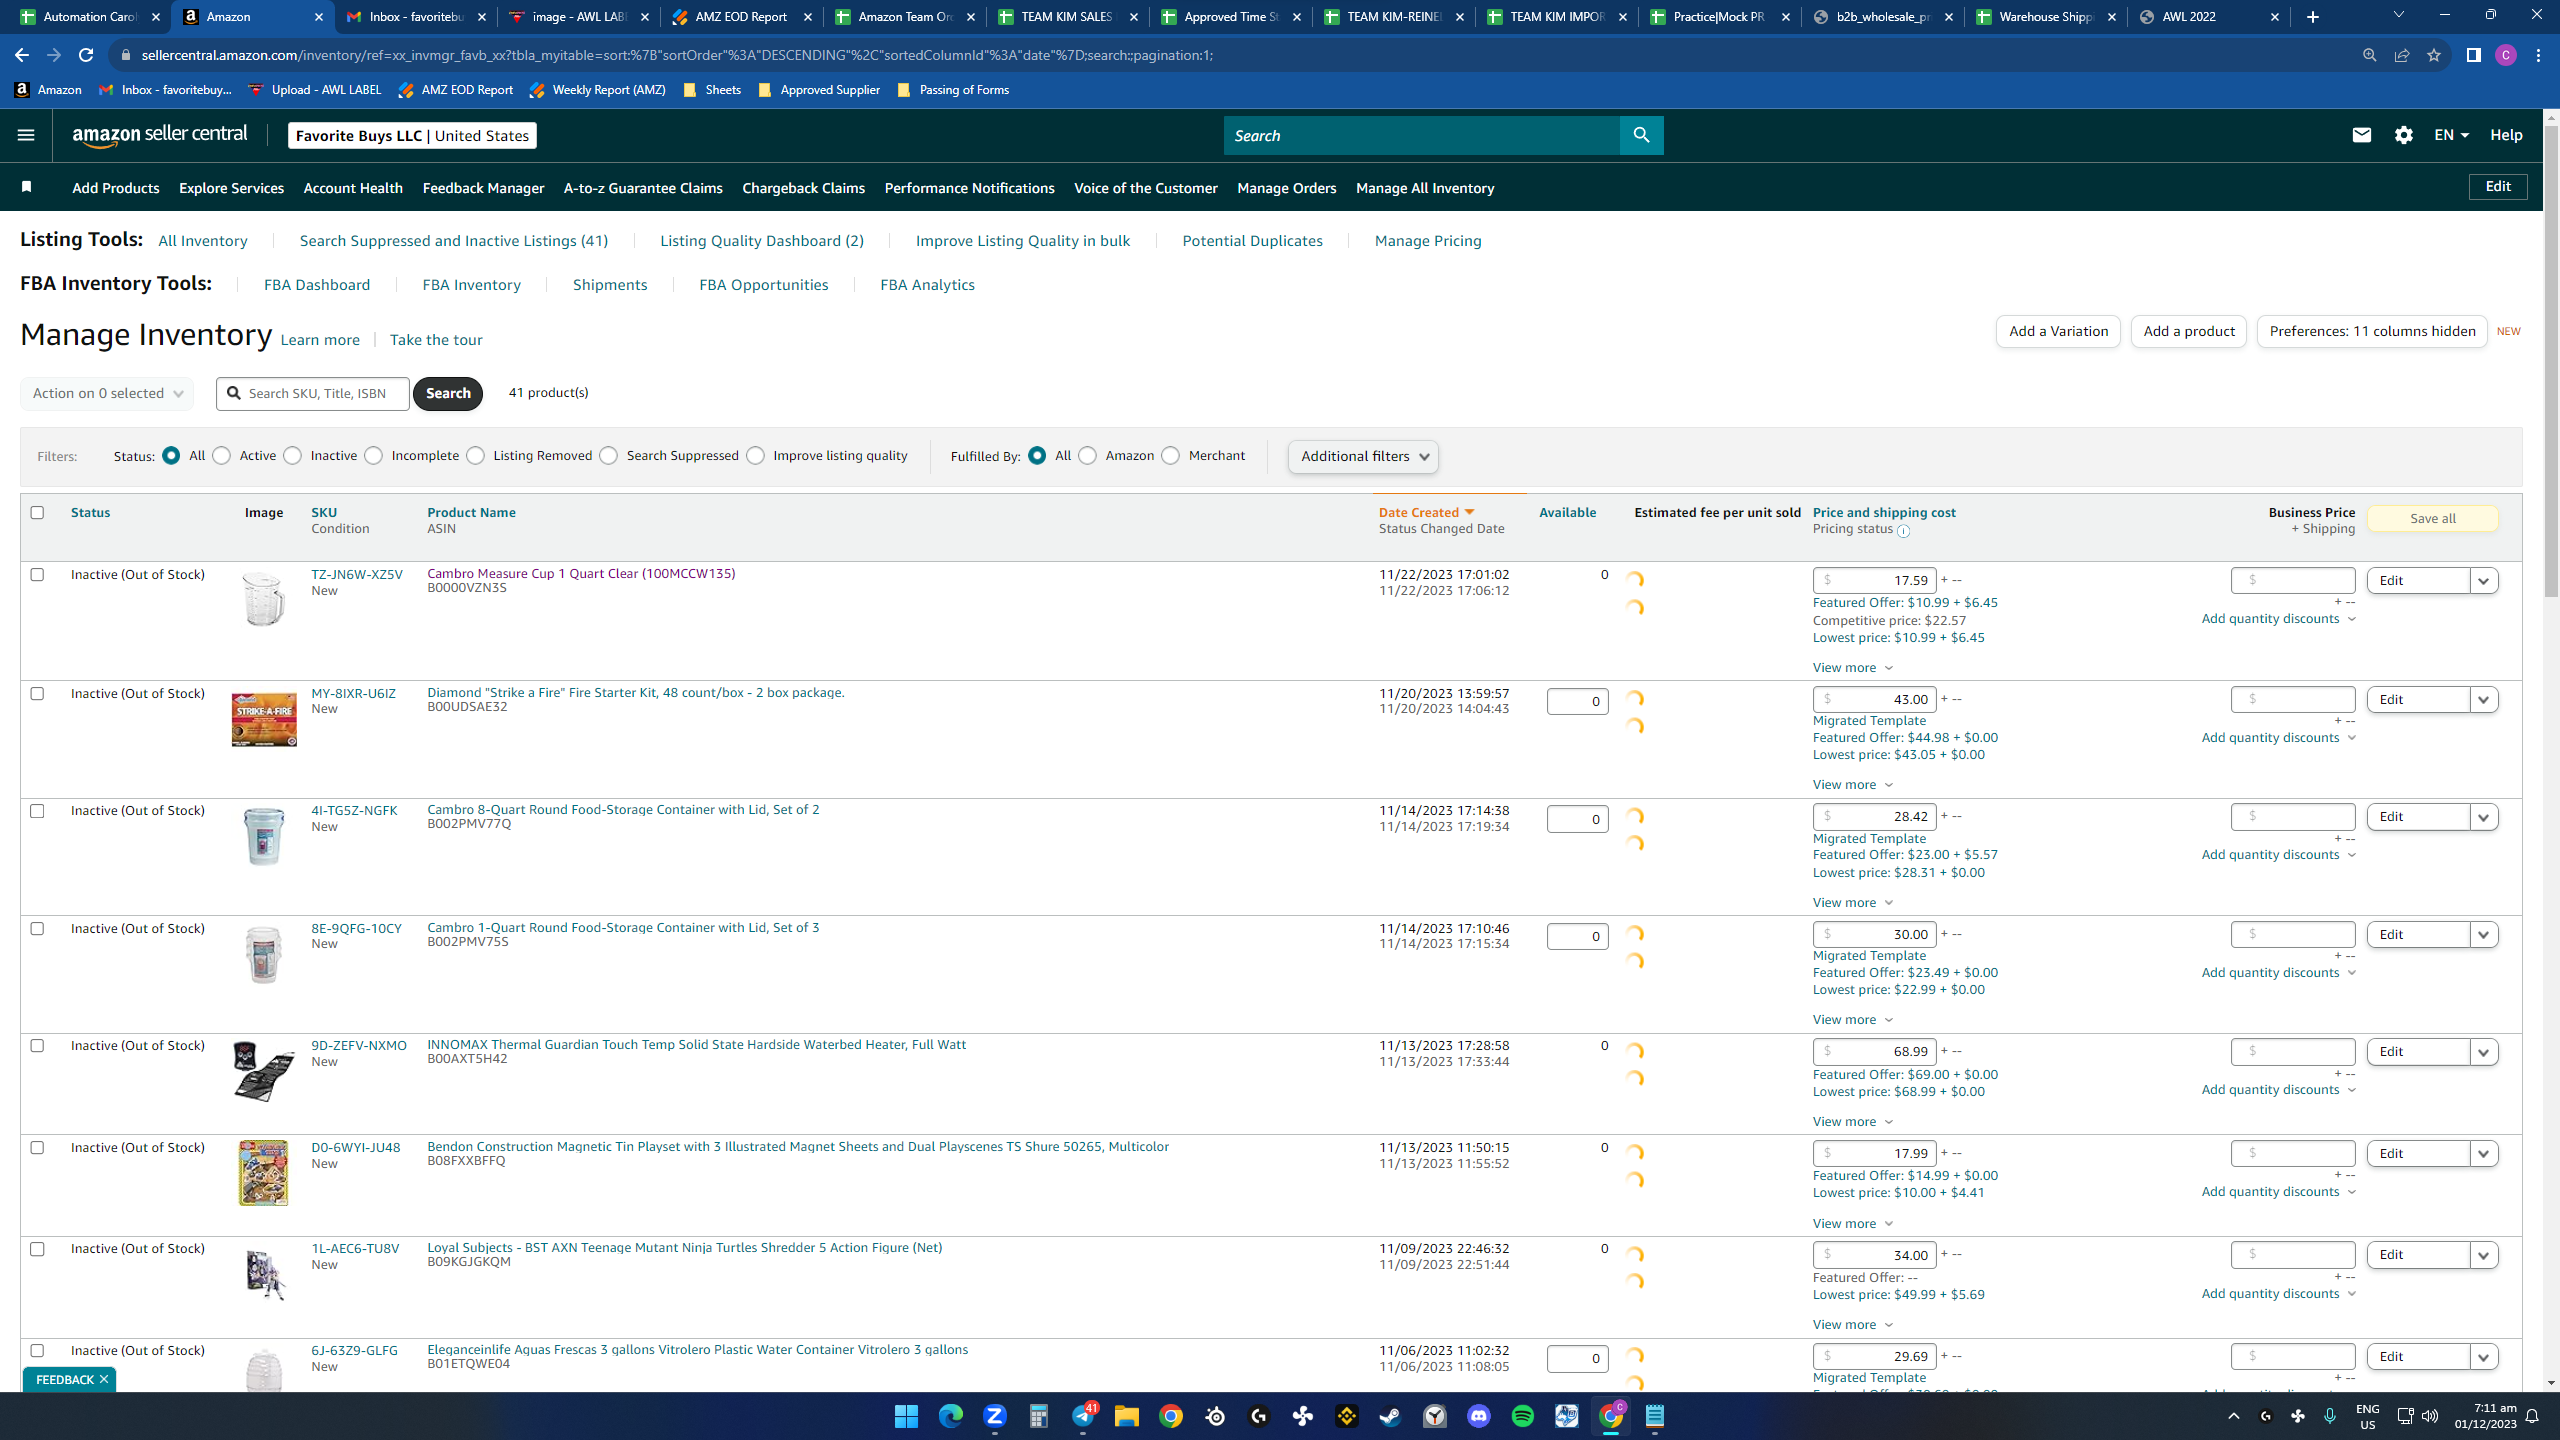
Task: Open a new browser tab
Action: (x=2313, y=17)
